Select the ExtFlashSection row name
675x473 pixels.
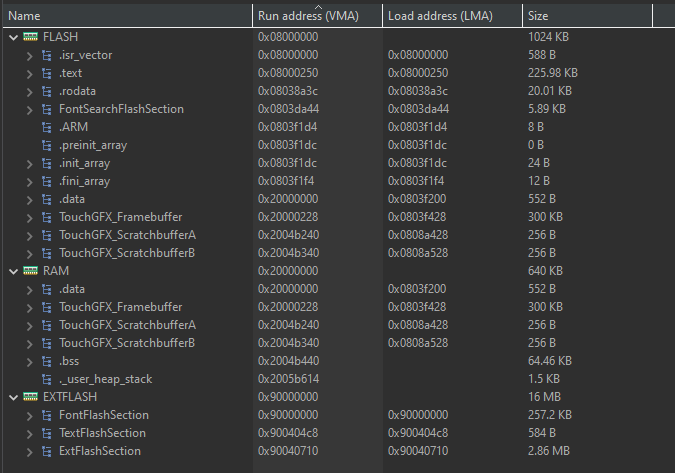(100, 451)
